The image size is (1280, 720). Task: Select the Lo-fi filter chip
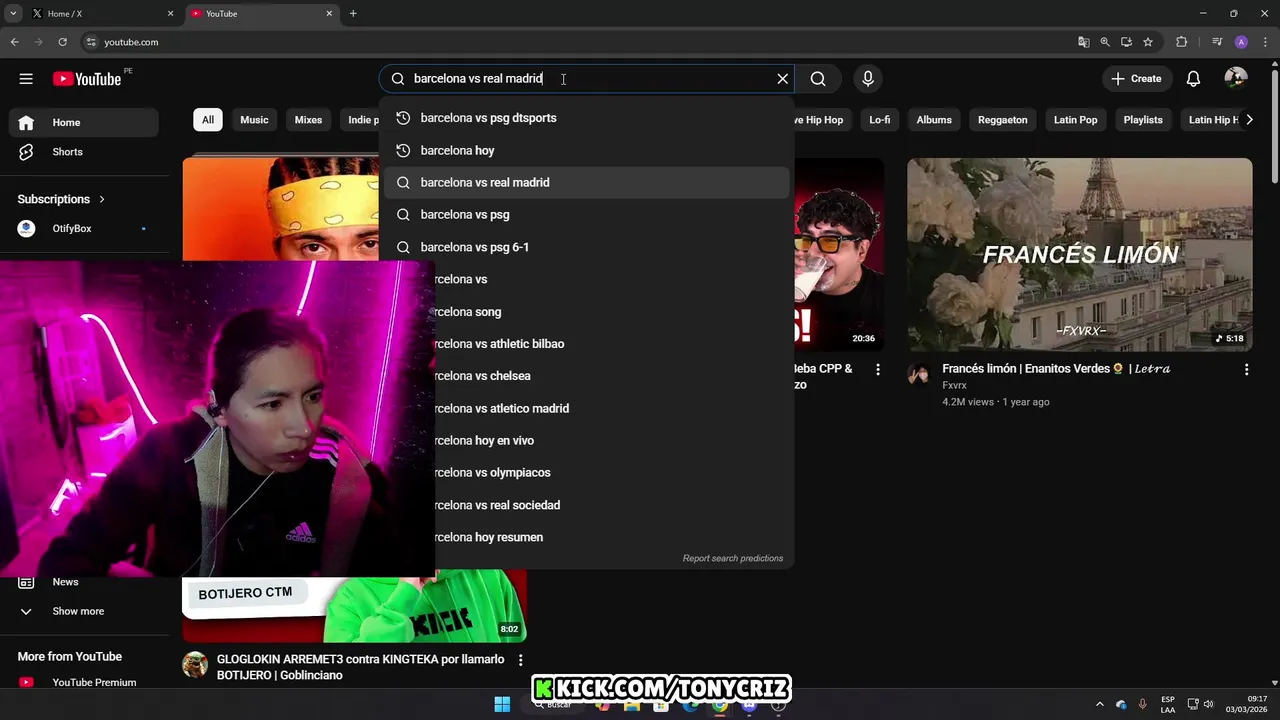(880, 120)
